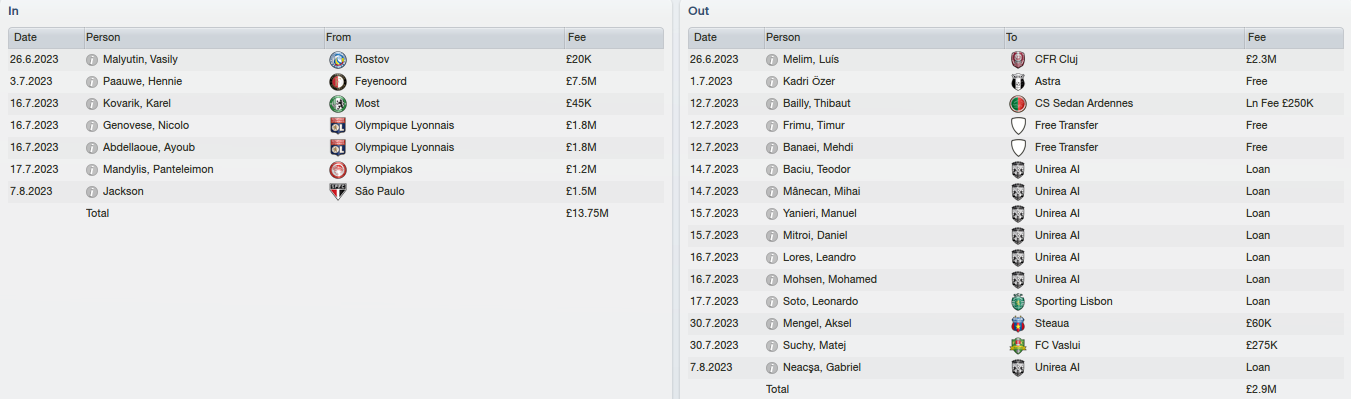This screenshot has height=399, width=1351.
Task: Click the Feyenoord club badge icon
Action: (x=337, y=81)
